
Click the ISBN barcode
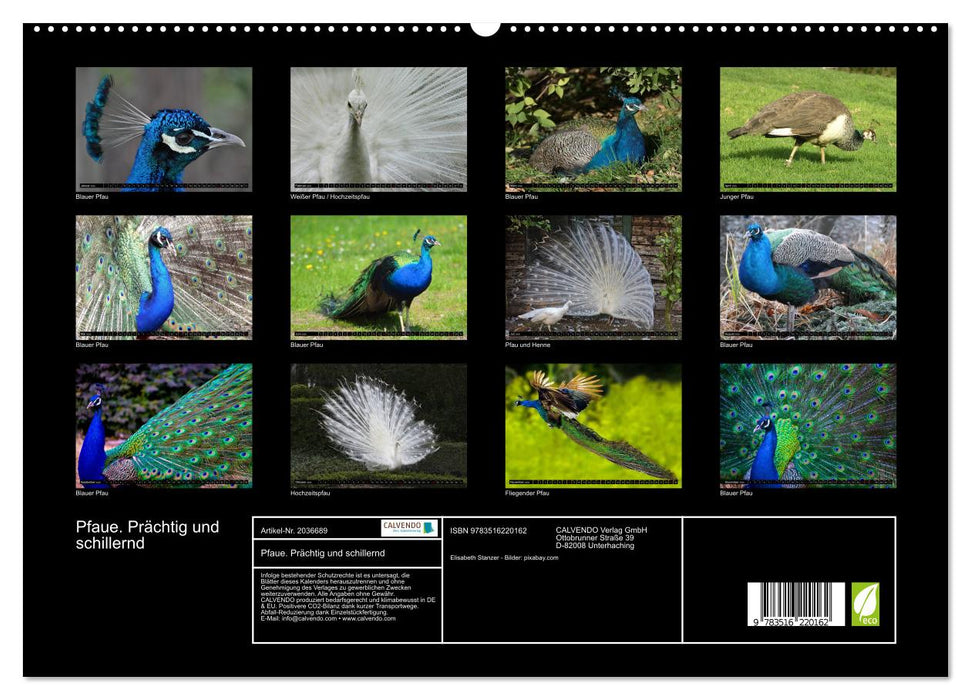pyautogui.click(x=796, y=606)
